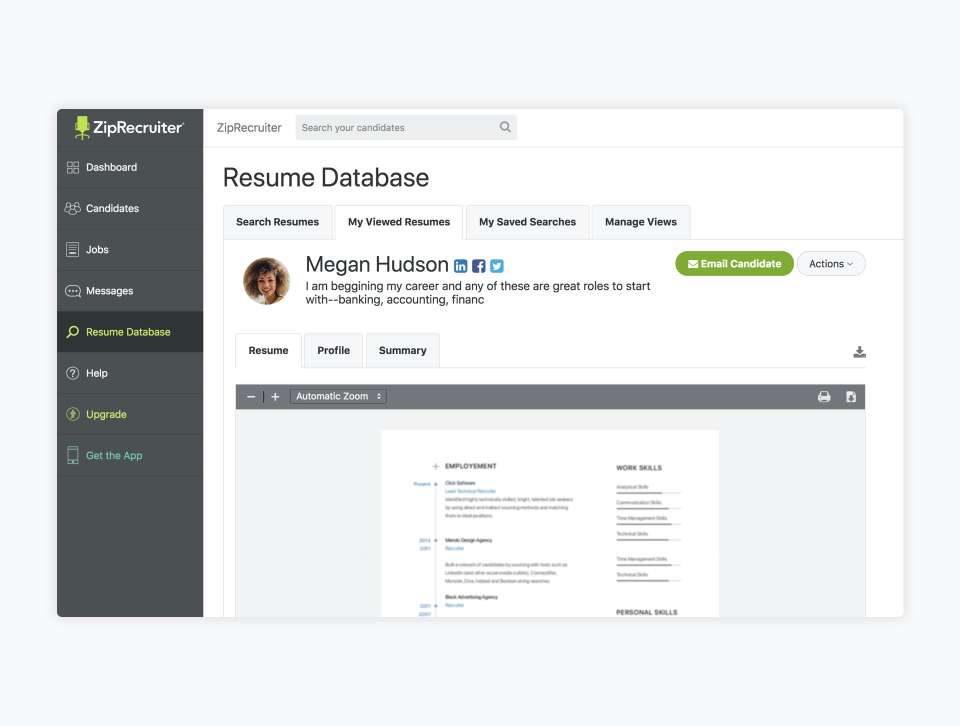Click the Search your candidates field
The width and height of the screenshot is (960, 726).
pyautogui.click(x=396, y=128)
